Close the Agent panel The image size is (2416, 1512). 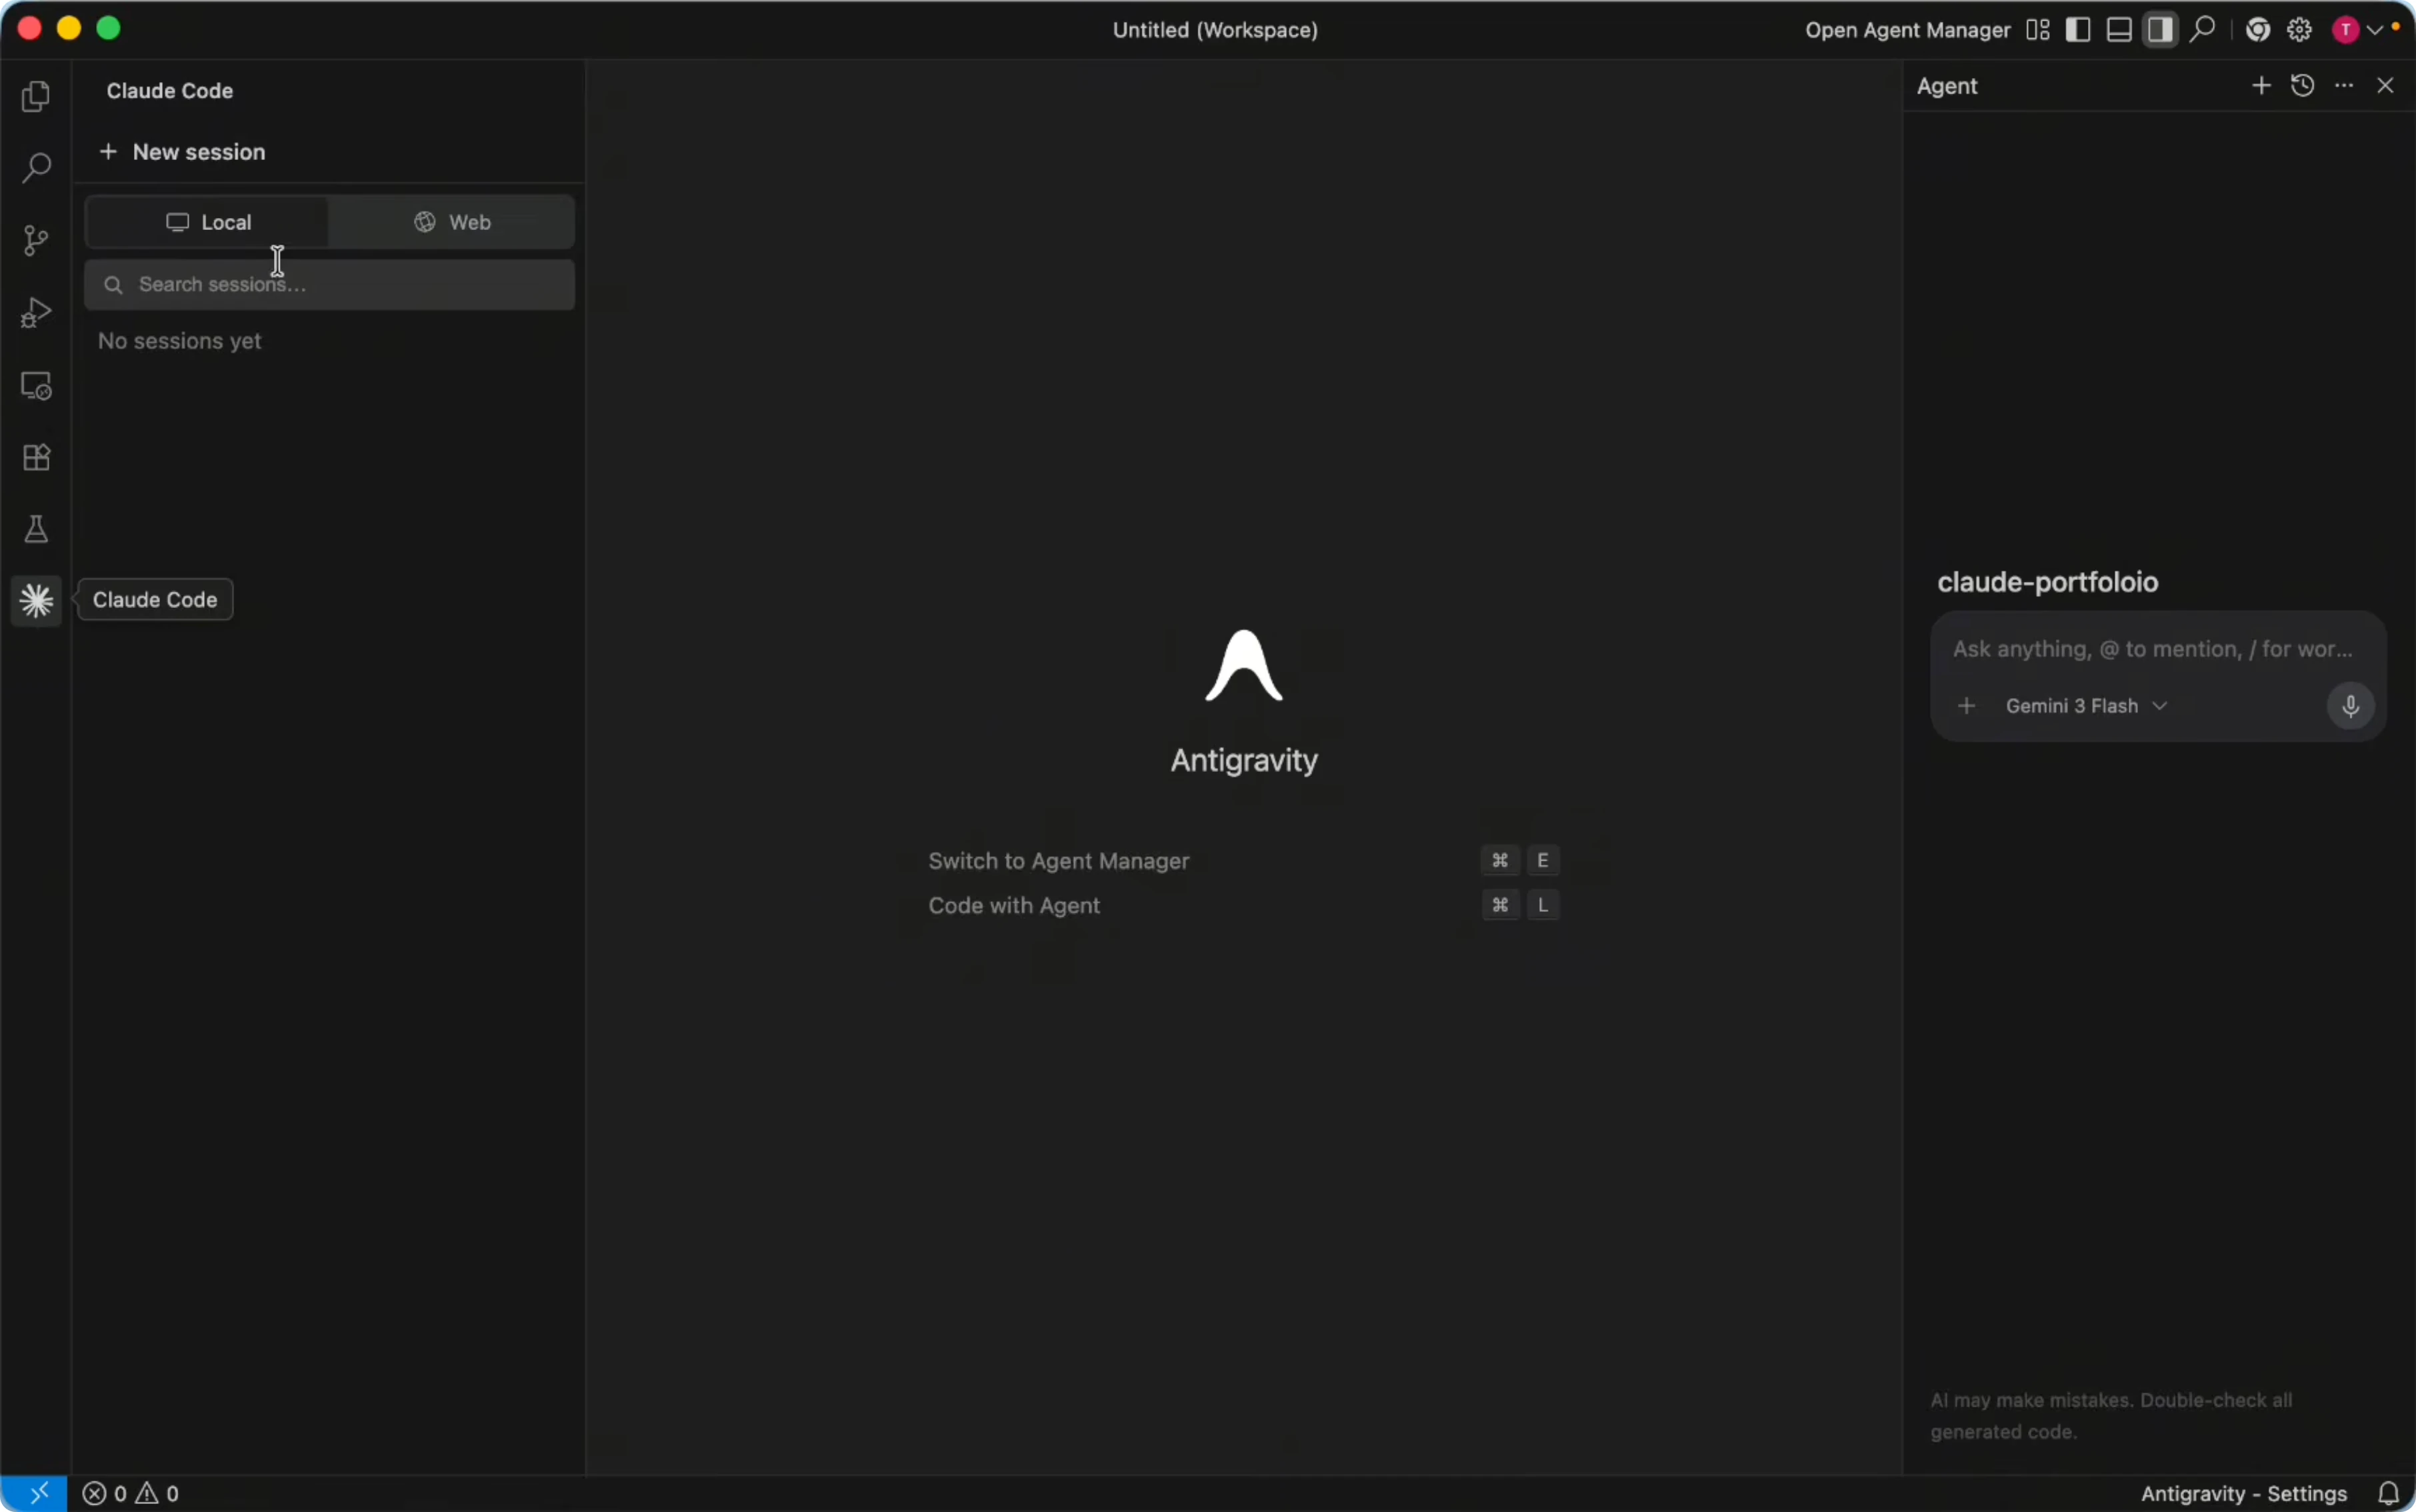pyautogui.click(x=2385, y=86)
